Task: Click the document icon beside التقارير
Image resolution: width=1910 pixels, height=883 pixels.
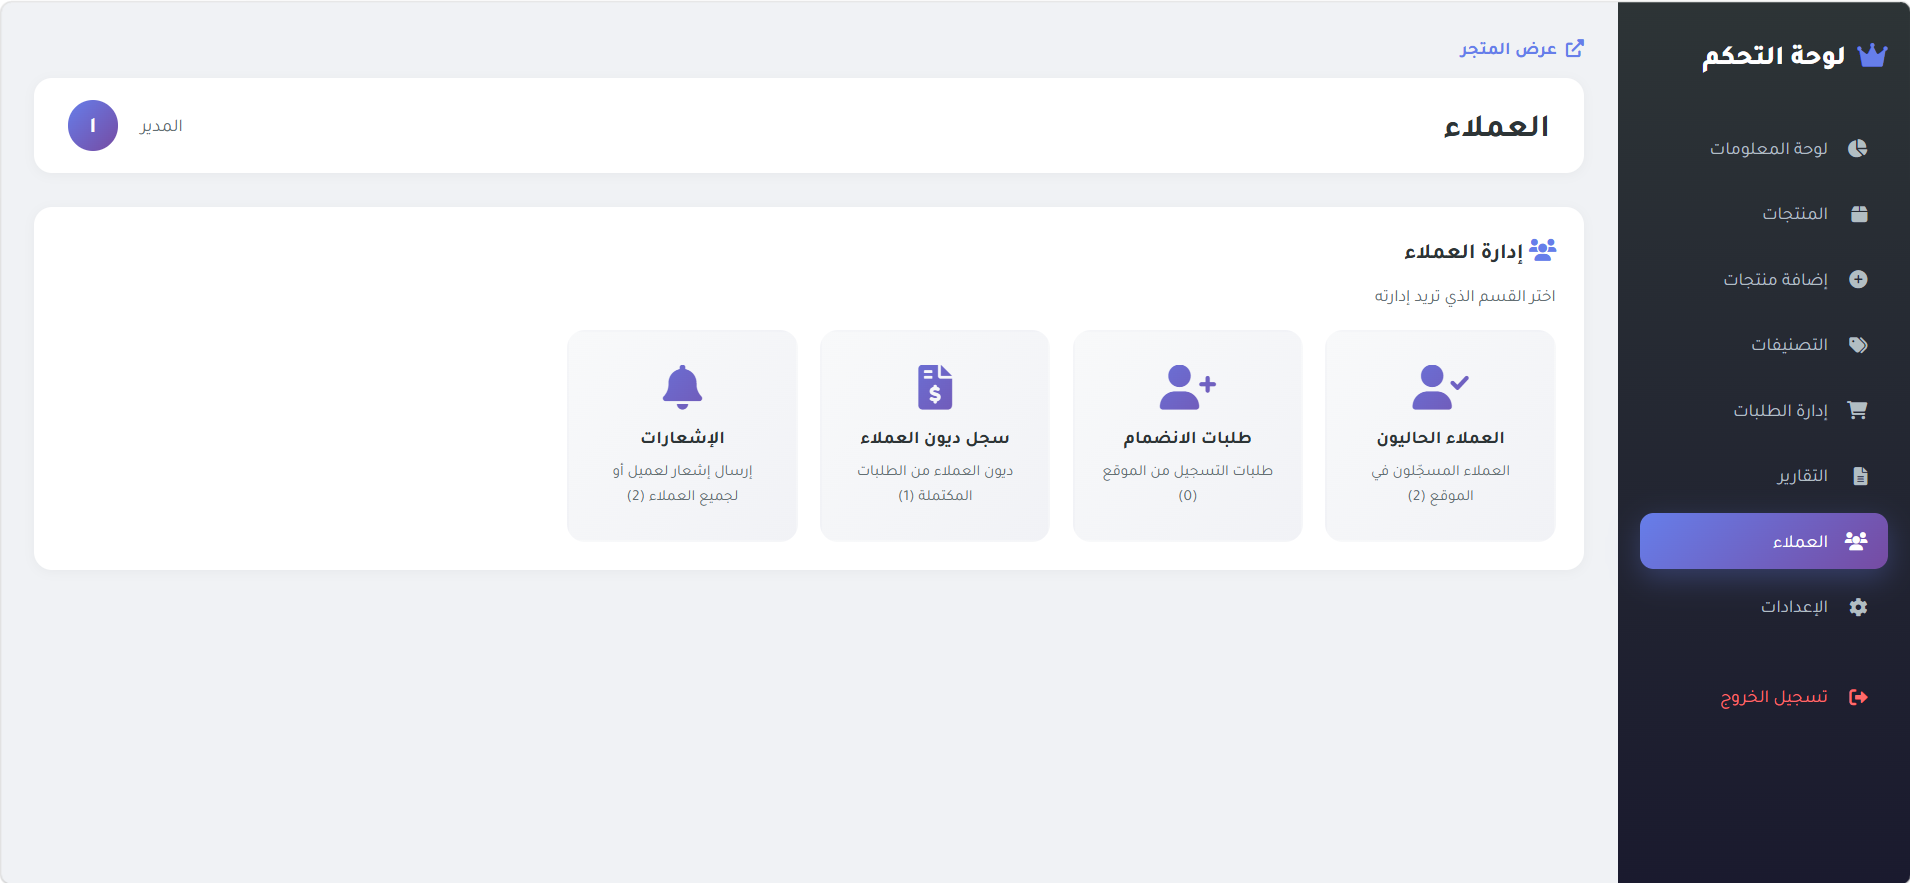Action: pyautogui.click(x=1860, y=476)
